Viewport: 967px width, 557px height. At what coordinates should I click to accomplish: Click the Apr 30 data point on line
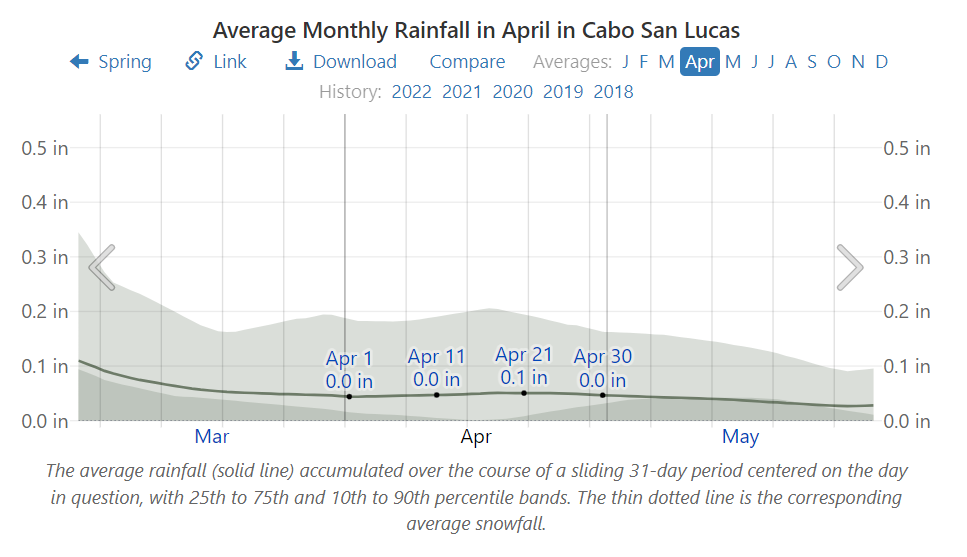click(x=603, y=395)
